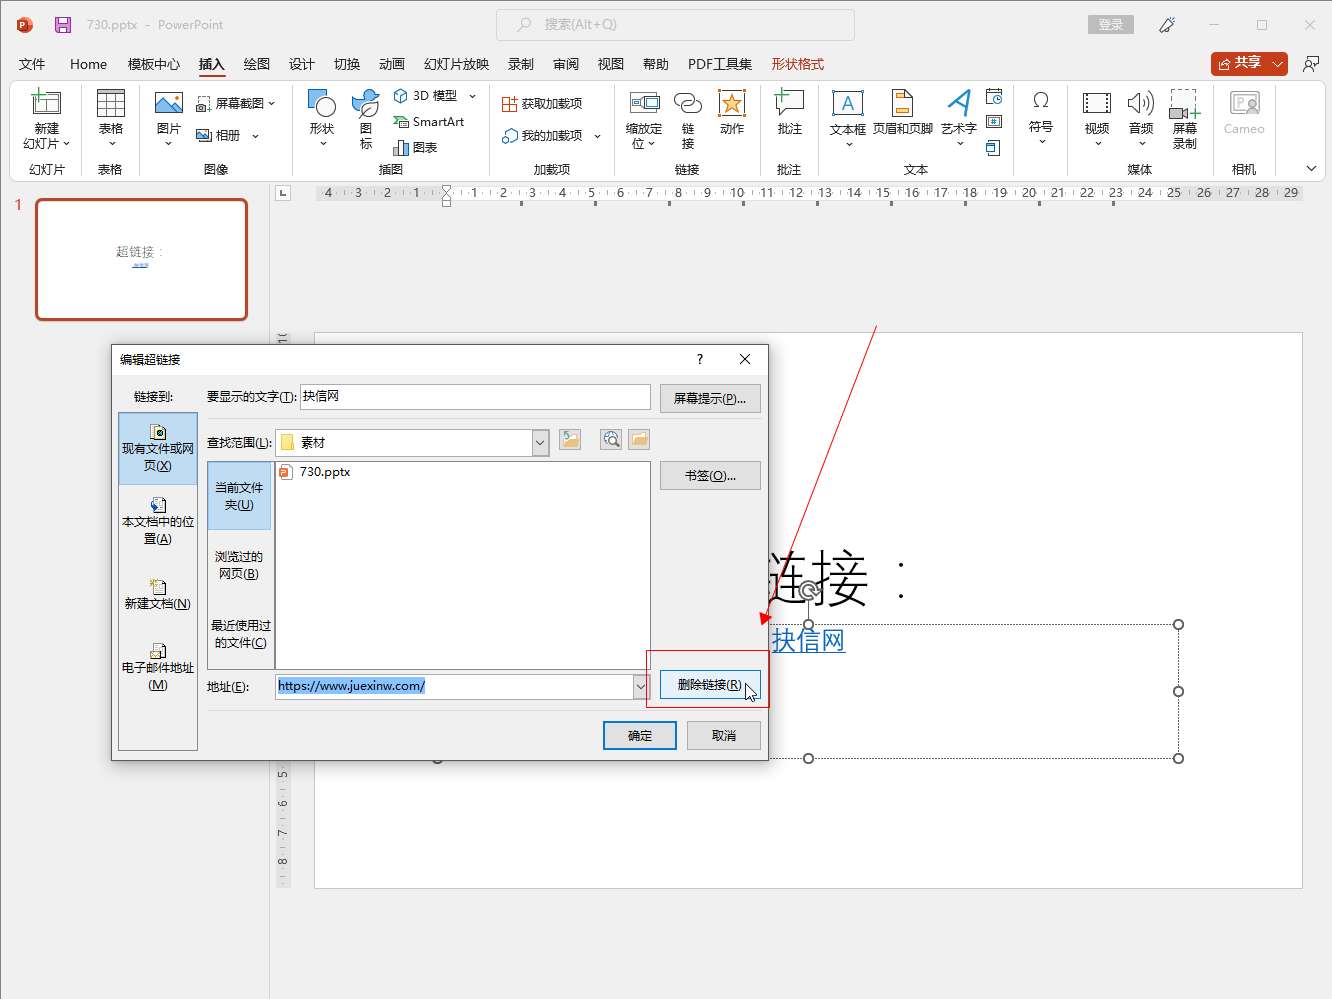Open the File (文件) menu
This screenshot has width=1332, height=999.
coord(32,64)
